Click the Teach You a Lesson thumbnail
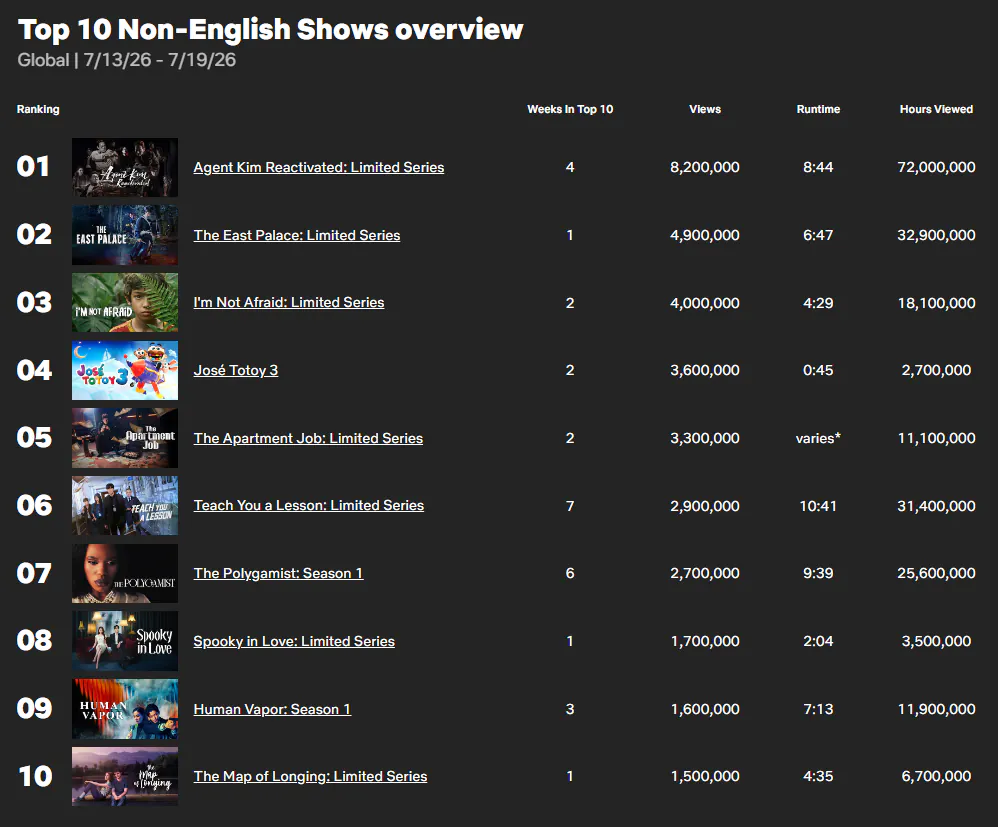This screenshot has width=998, height=827. (125, 505)
